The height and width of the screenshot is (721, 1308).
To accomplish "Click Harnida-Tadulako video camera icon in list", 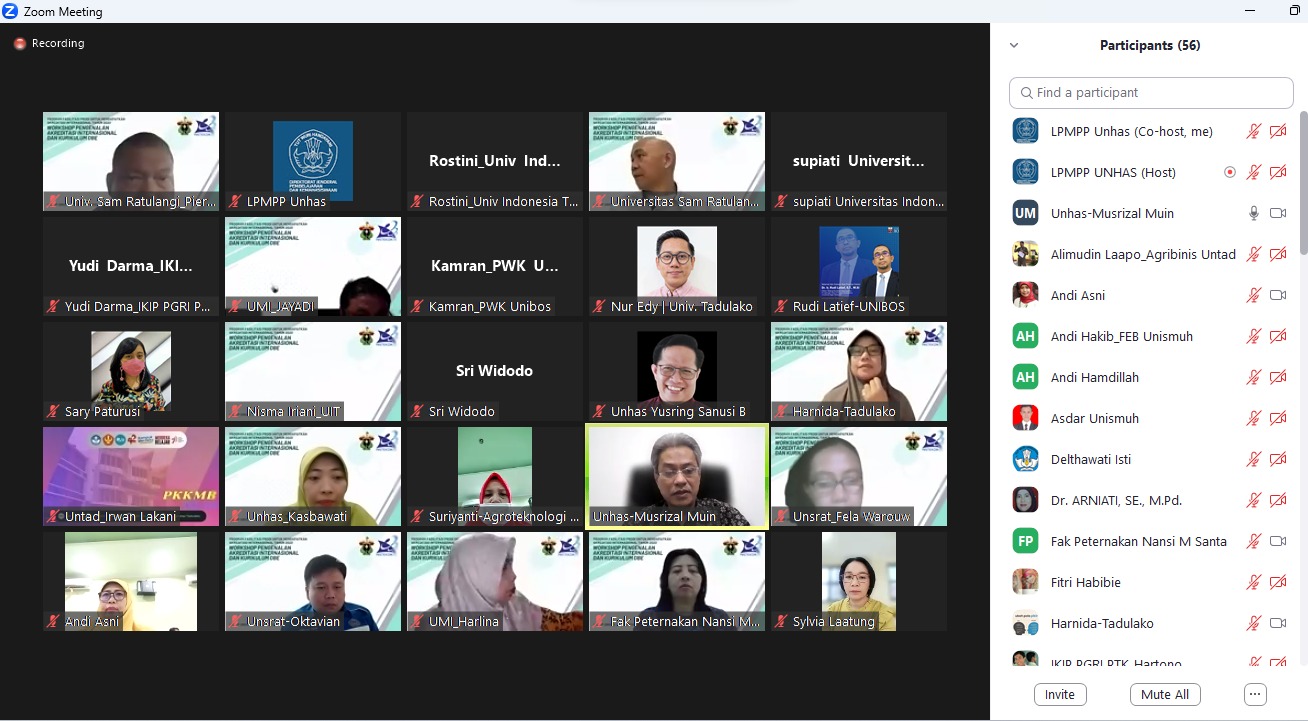I will click(1277, 623).
